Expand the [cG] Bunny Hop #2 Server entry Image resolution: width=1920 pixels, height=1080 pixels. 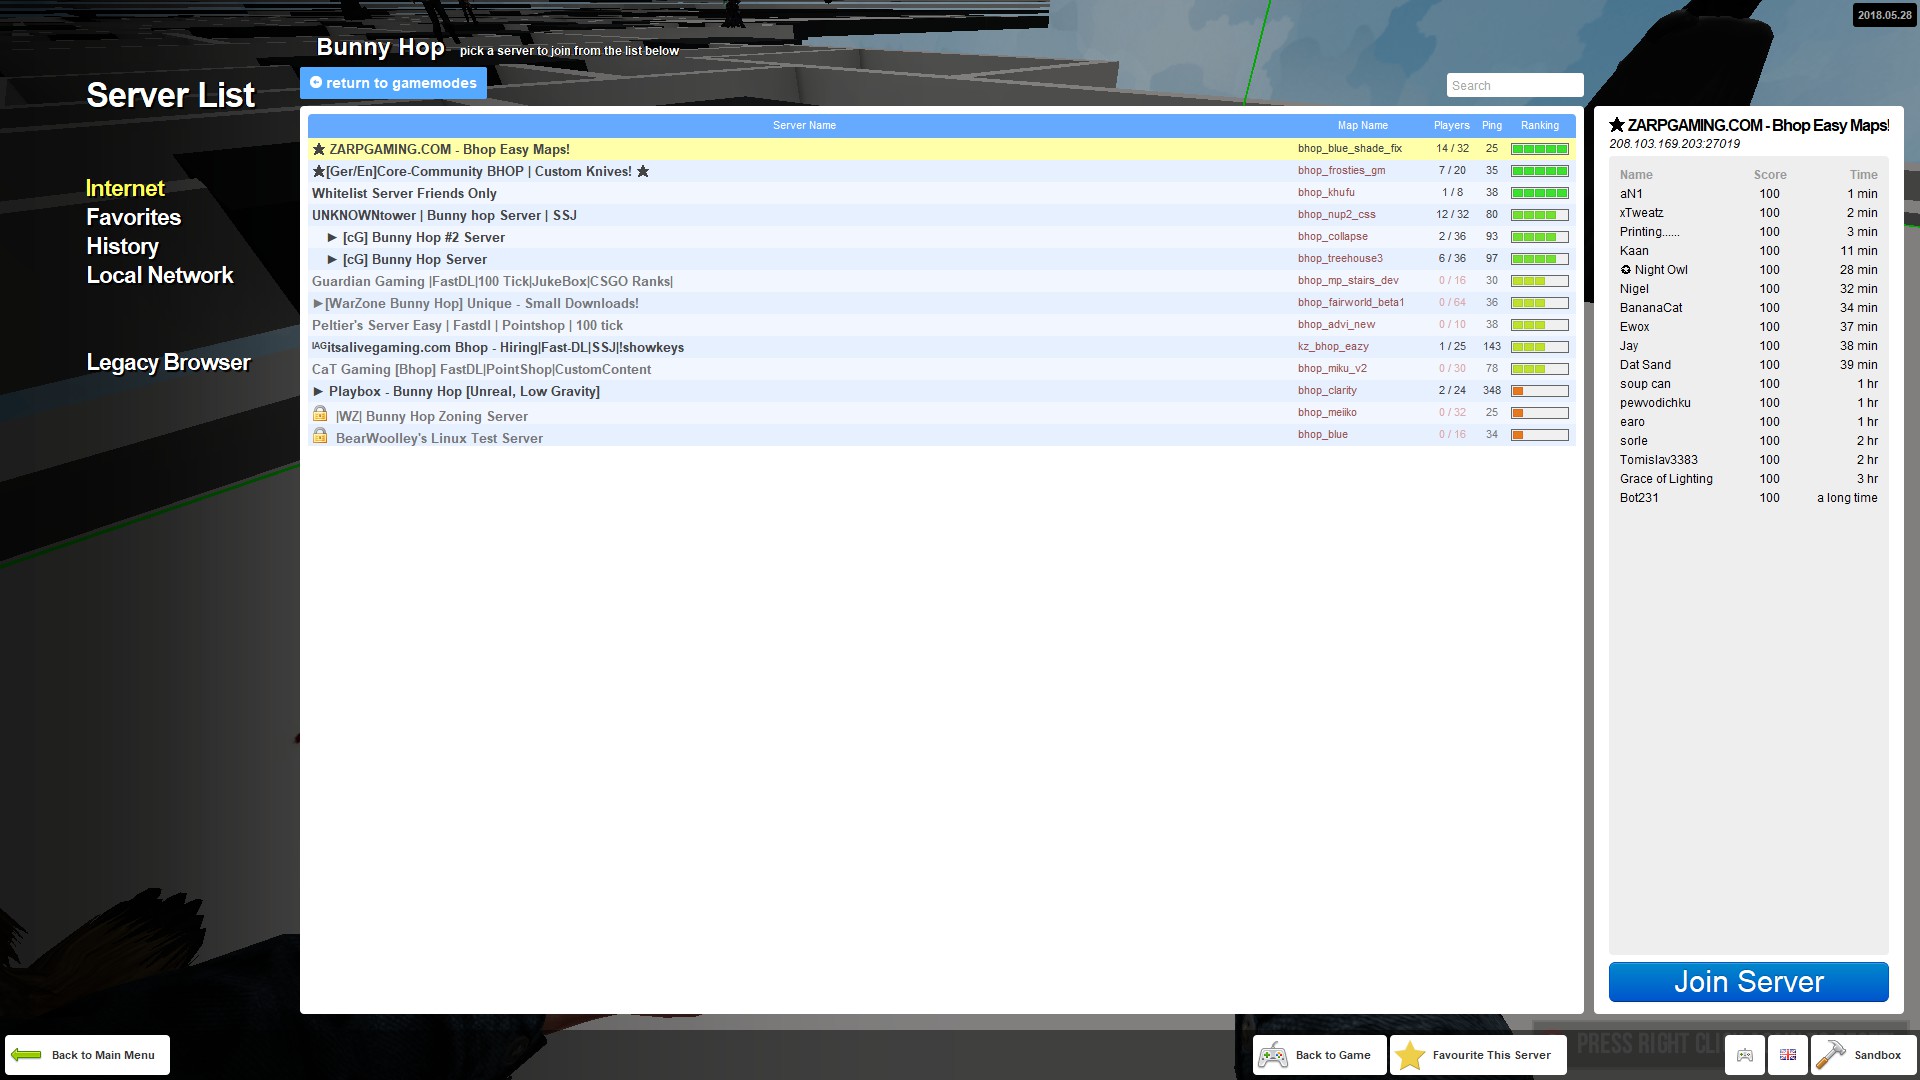click(332, 237)
